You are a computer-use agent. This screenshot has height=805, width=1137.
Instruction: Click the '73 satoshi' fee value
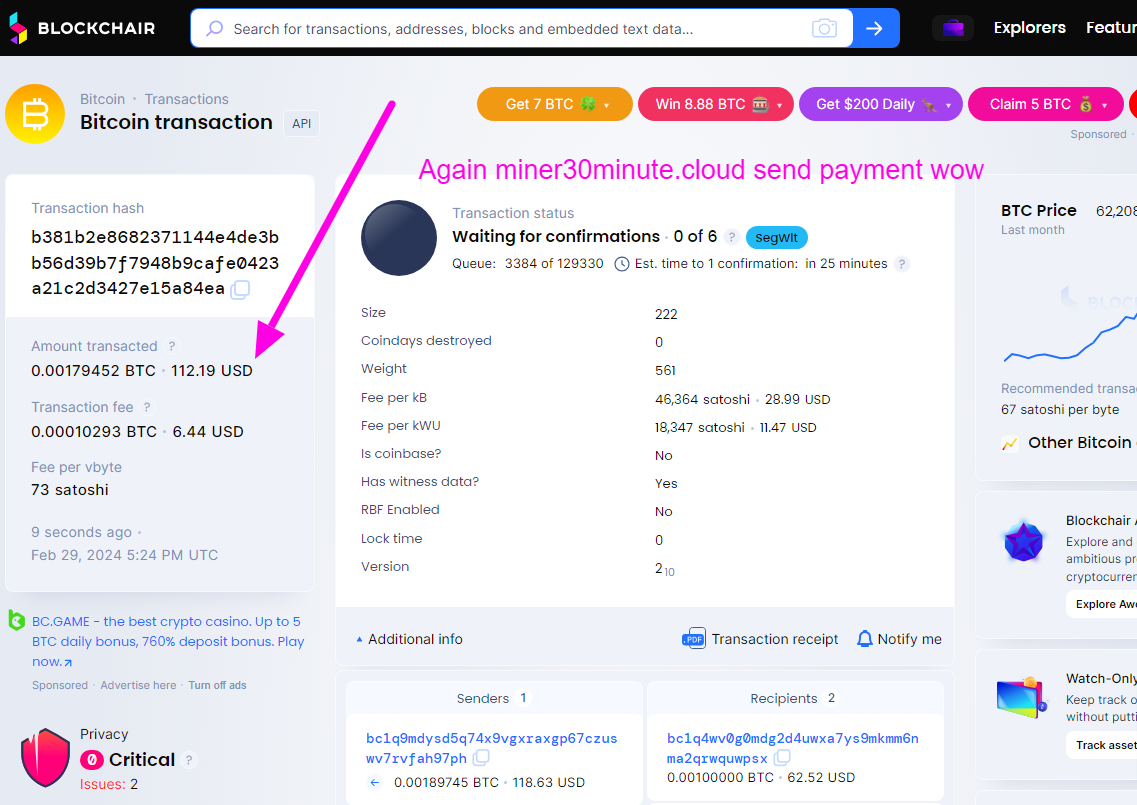coord(70,490)
